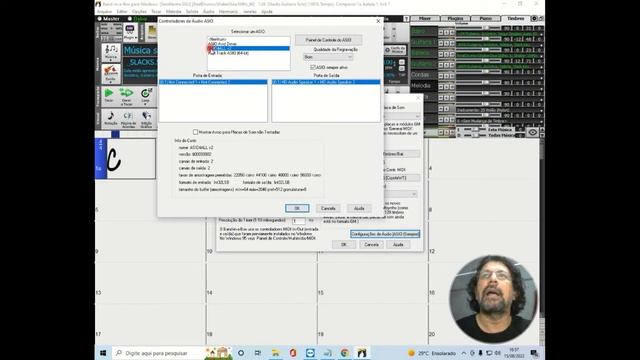
Task: Click the Gerar e Tocar icon
Action: 127,93
